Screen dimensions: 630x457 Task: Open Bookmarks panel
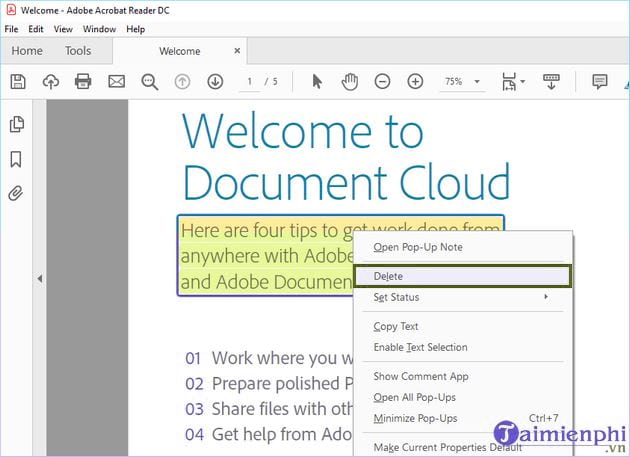16,159
